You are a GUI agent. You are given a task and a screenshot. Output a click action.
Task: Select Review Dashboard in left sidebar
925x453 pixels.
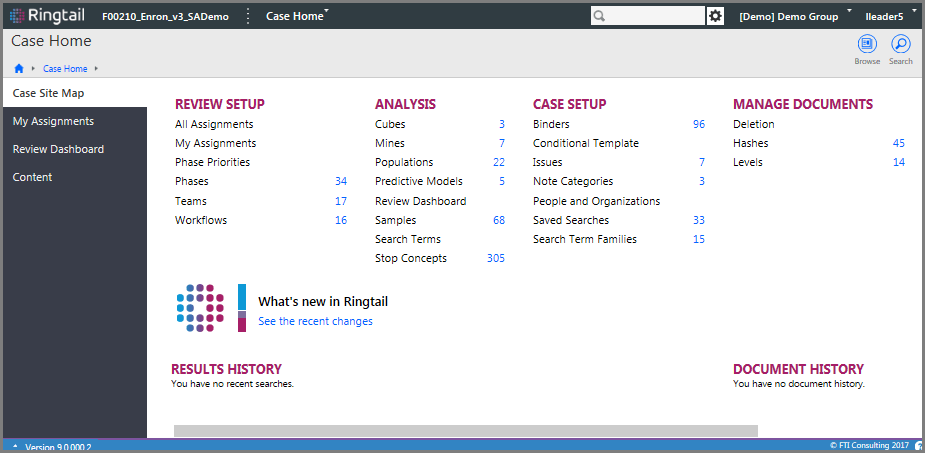pos(75,149)
